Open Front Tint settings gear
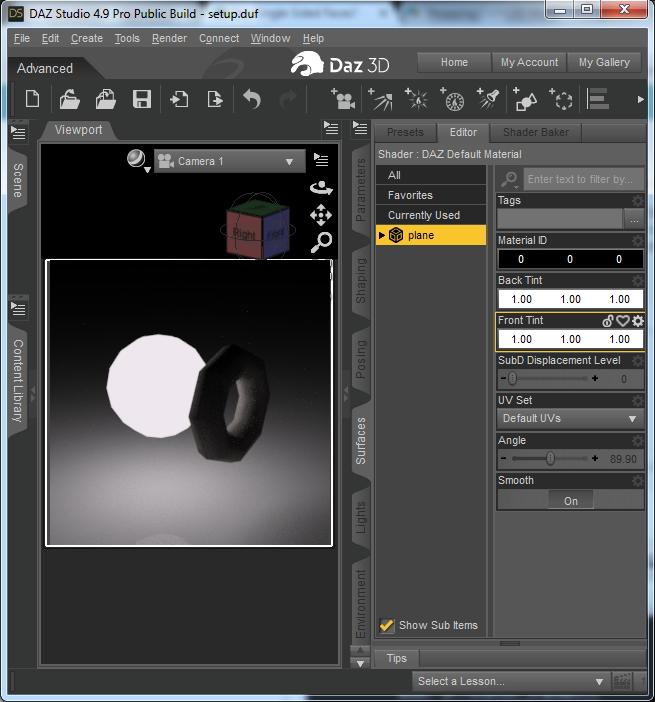Screen dimensions: 655x702 tap(638, 321)
